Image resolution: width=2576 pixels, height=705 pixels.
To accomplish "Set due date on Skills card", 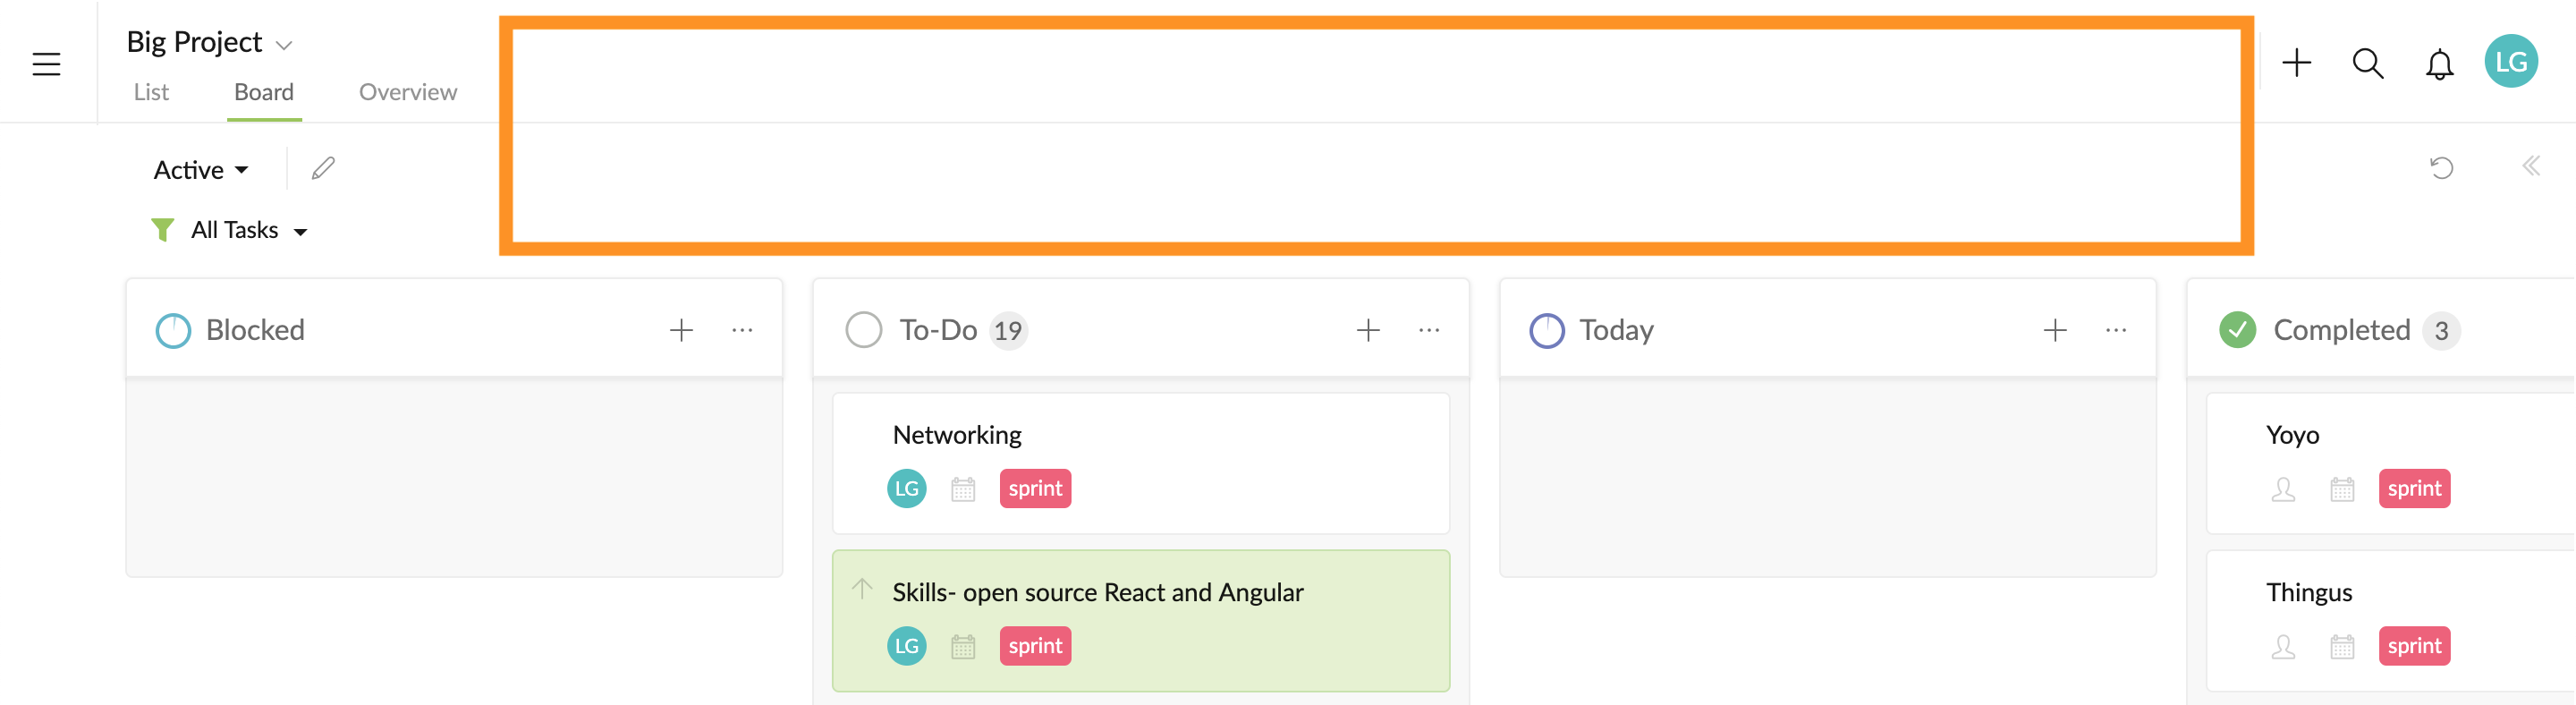I will click(963, 647).
